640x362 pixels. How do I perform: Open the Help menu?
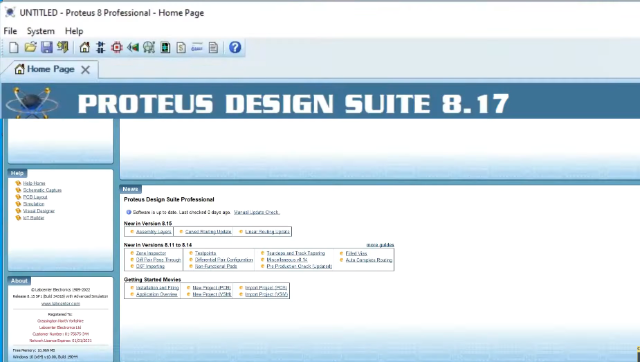74,31
